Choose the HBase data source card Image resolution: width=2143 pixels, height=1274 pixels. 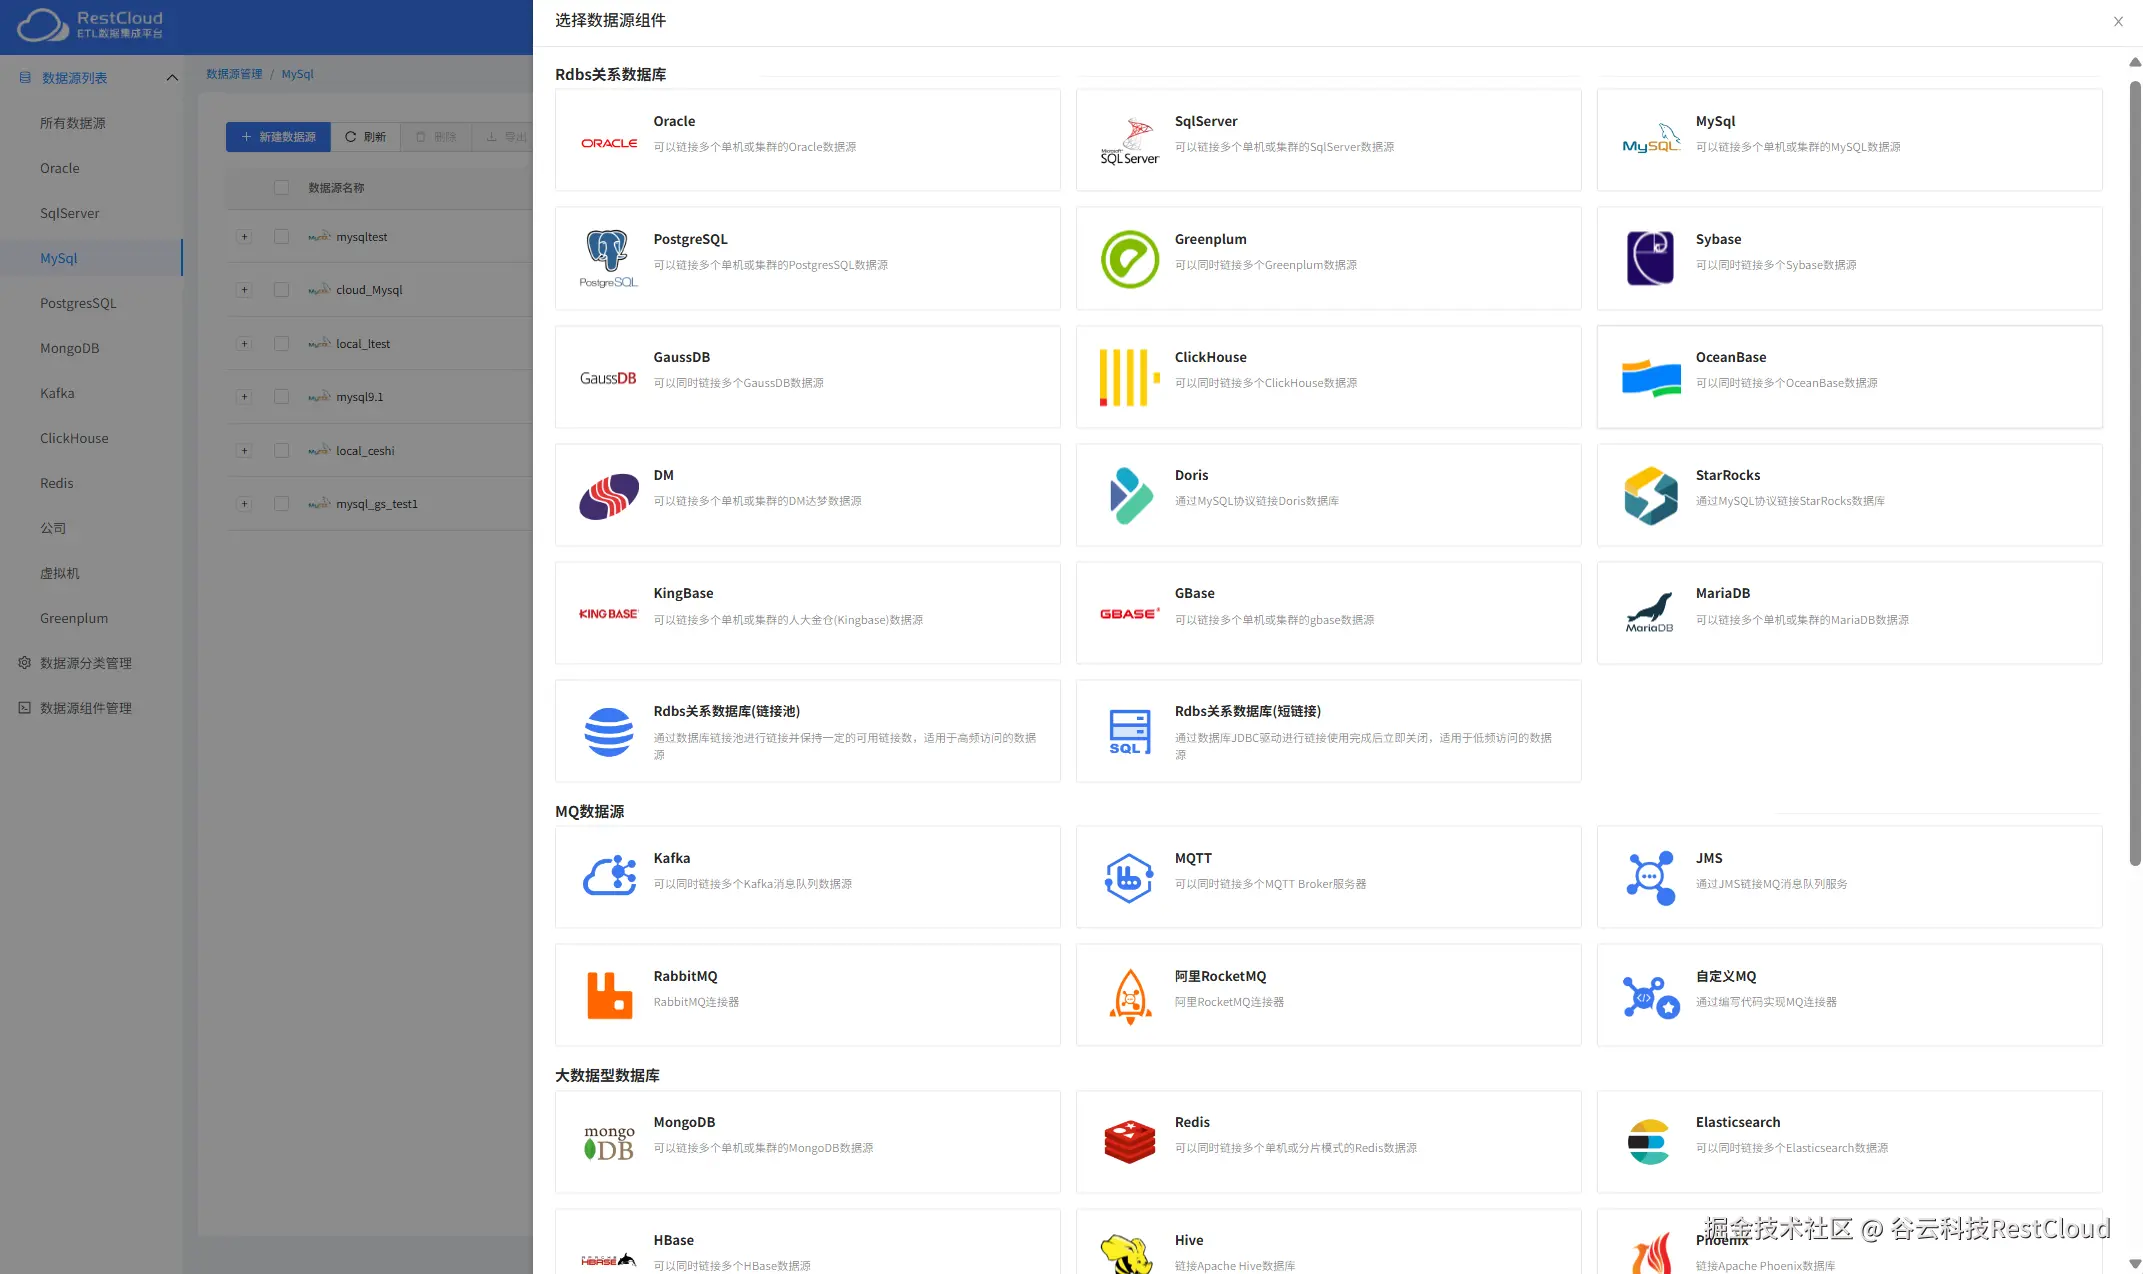point(808,1242)
